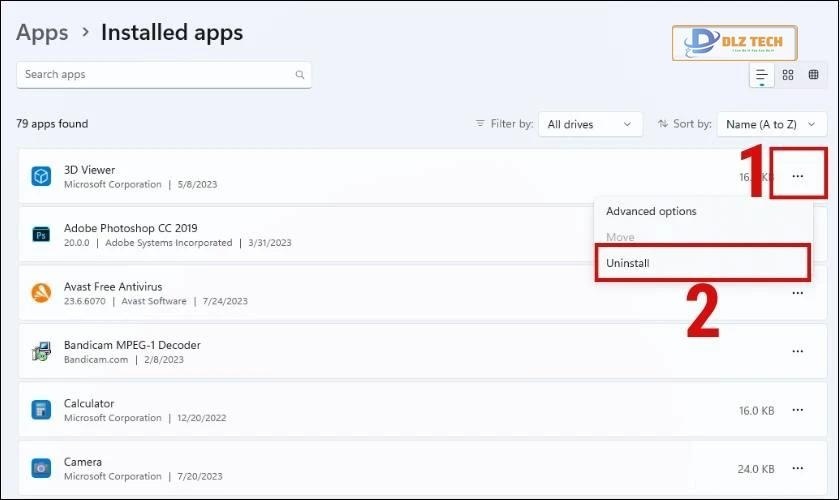840x500 pixels.
Task: Open more options for 3D Viewer
Action: click(798, 177)
